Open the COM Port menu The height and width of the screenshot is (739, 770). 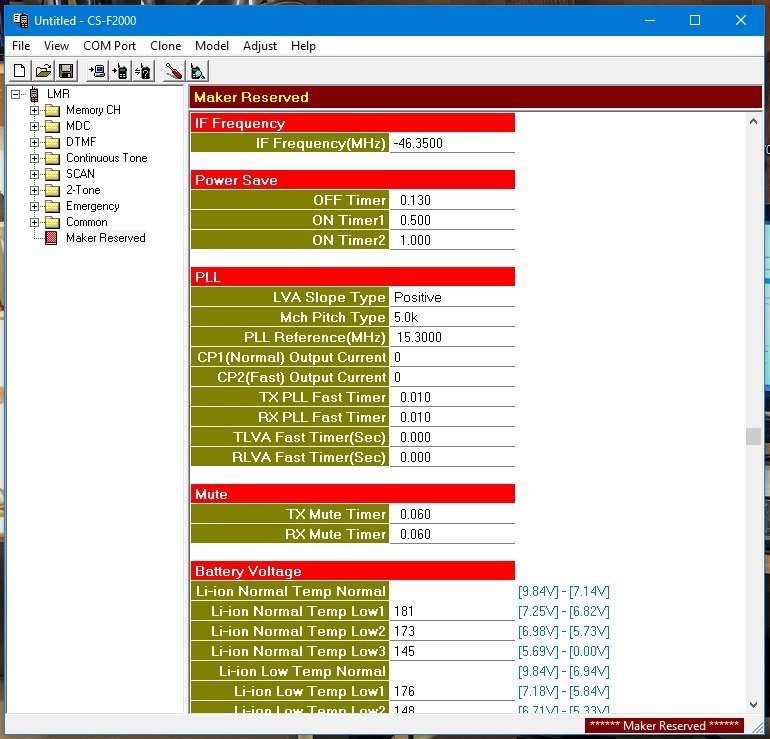[x=109, y=46]
